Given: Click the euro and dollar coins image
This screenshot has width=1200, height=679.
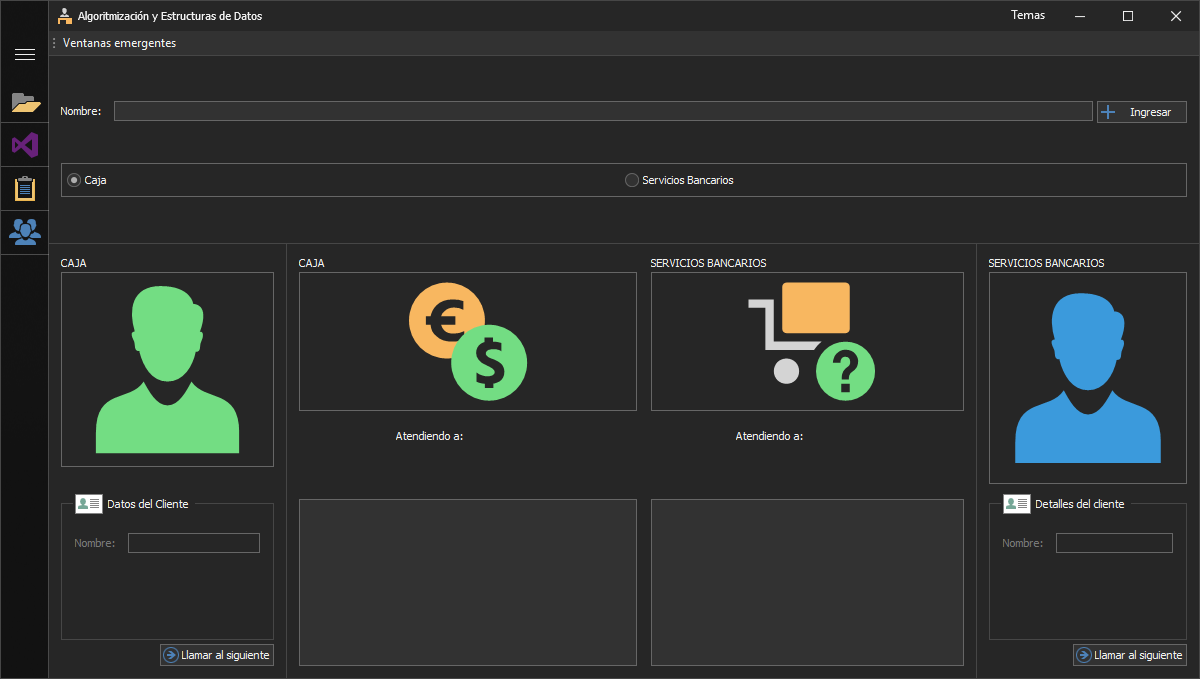Looking at the screenshot, I should 467,341.
